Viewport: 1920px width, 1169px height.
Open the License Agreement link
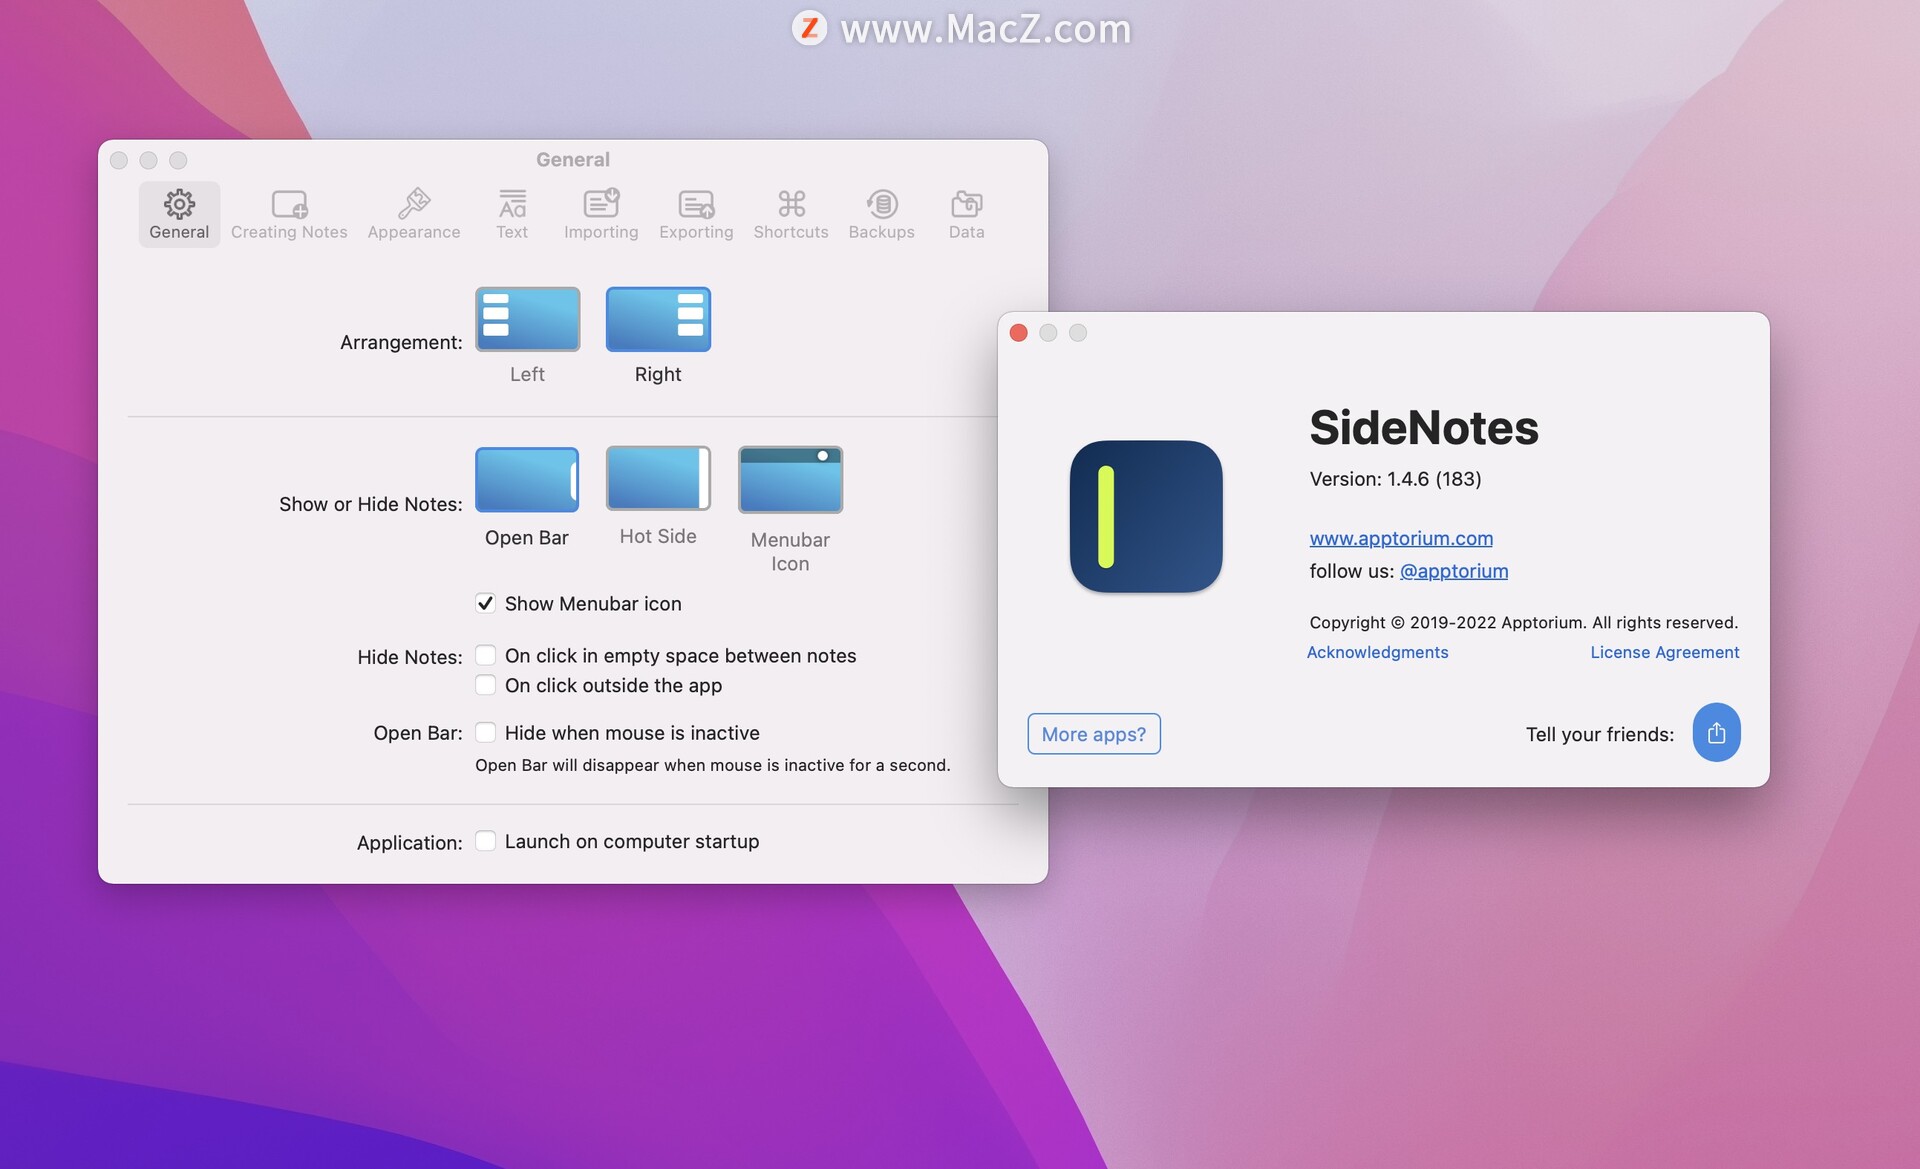1664,652
